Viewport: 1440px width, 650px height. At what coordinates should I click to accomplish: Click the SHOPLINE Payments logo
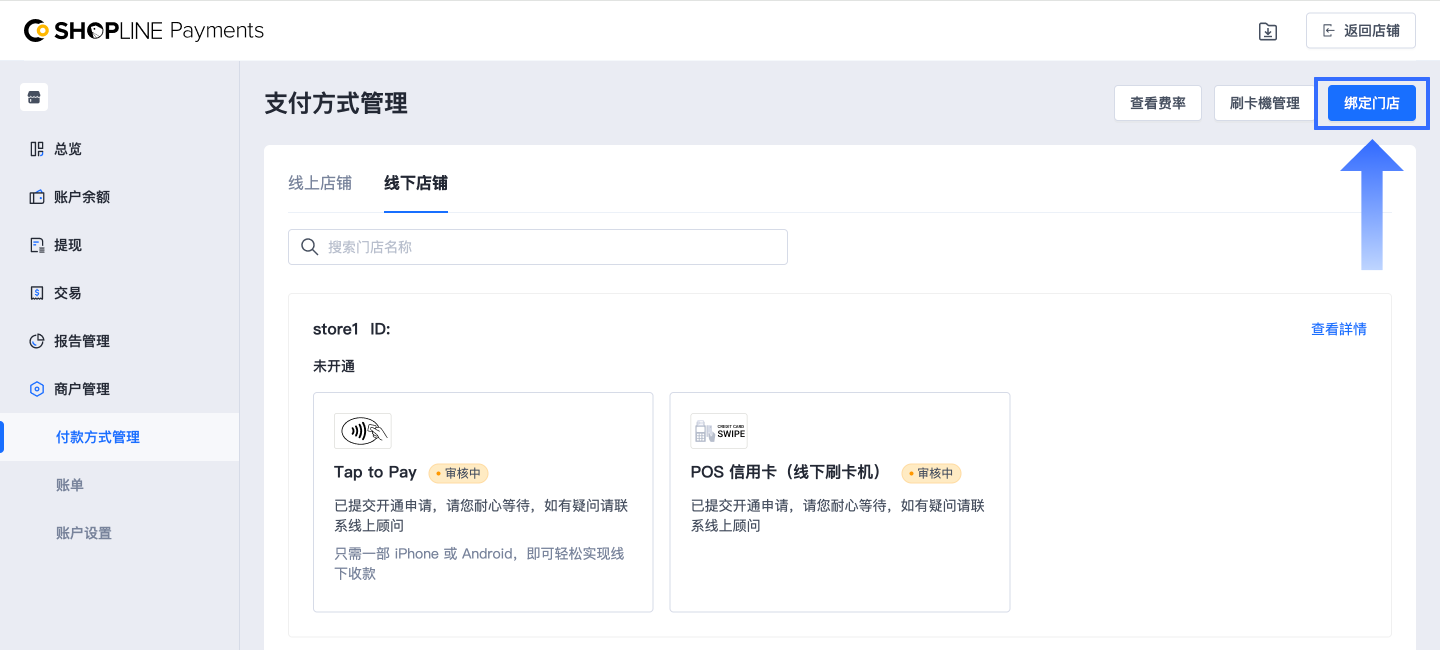[144, 31]
